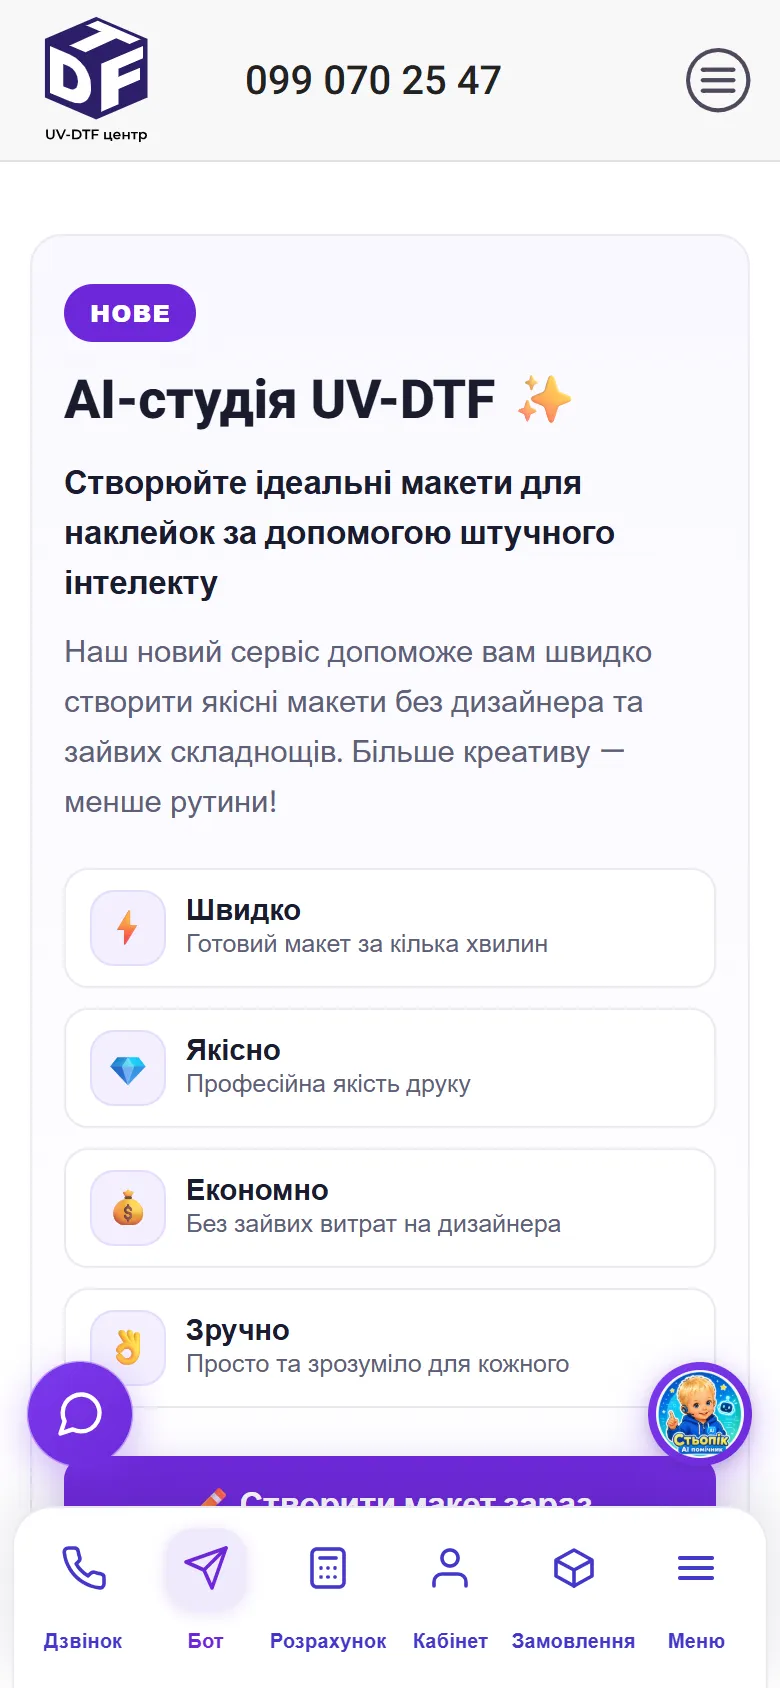The width and height of the screenshot is (780, 1688).
Task: Select the Якісно feature card
Action: (x=390, y=1068)
